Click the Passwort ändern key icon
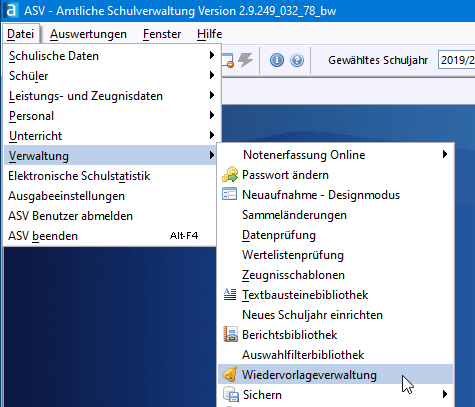 coord(230,175)
